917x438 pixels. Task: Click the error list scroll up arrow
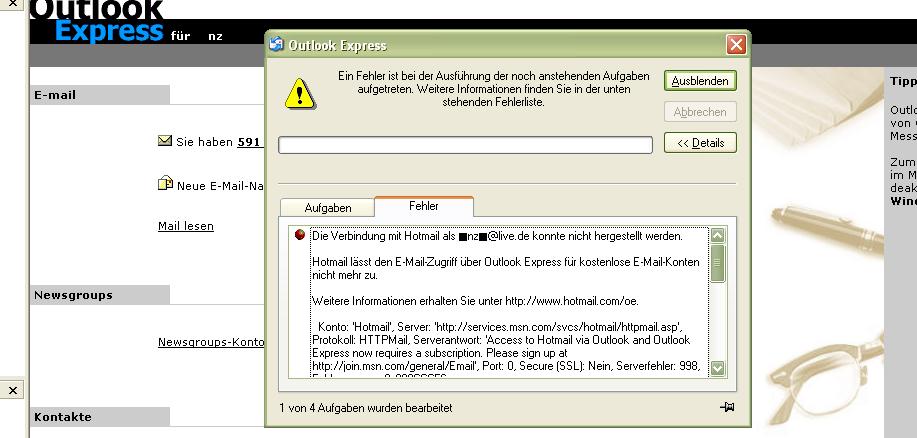(x=718, y=235)
